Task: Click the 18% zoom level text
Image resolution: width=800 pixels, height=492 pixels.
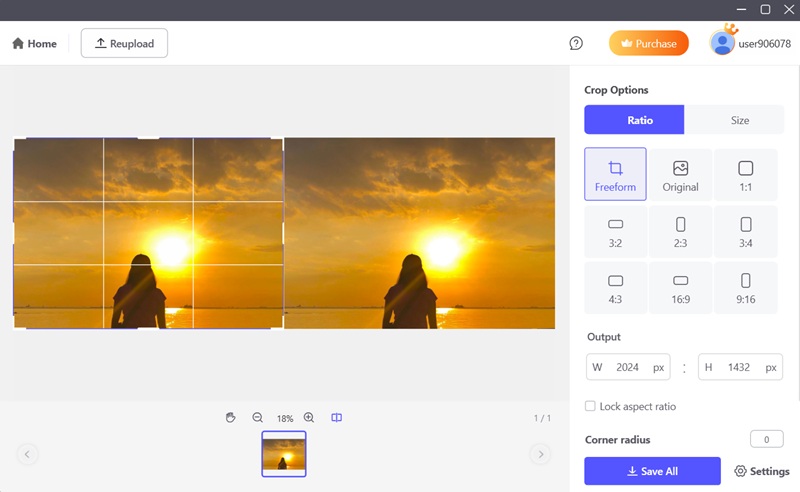Action: click(x=285, y=419)
